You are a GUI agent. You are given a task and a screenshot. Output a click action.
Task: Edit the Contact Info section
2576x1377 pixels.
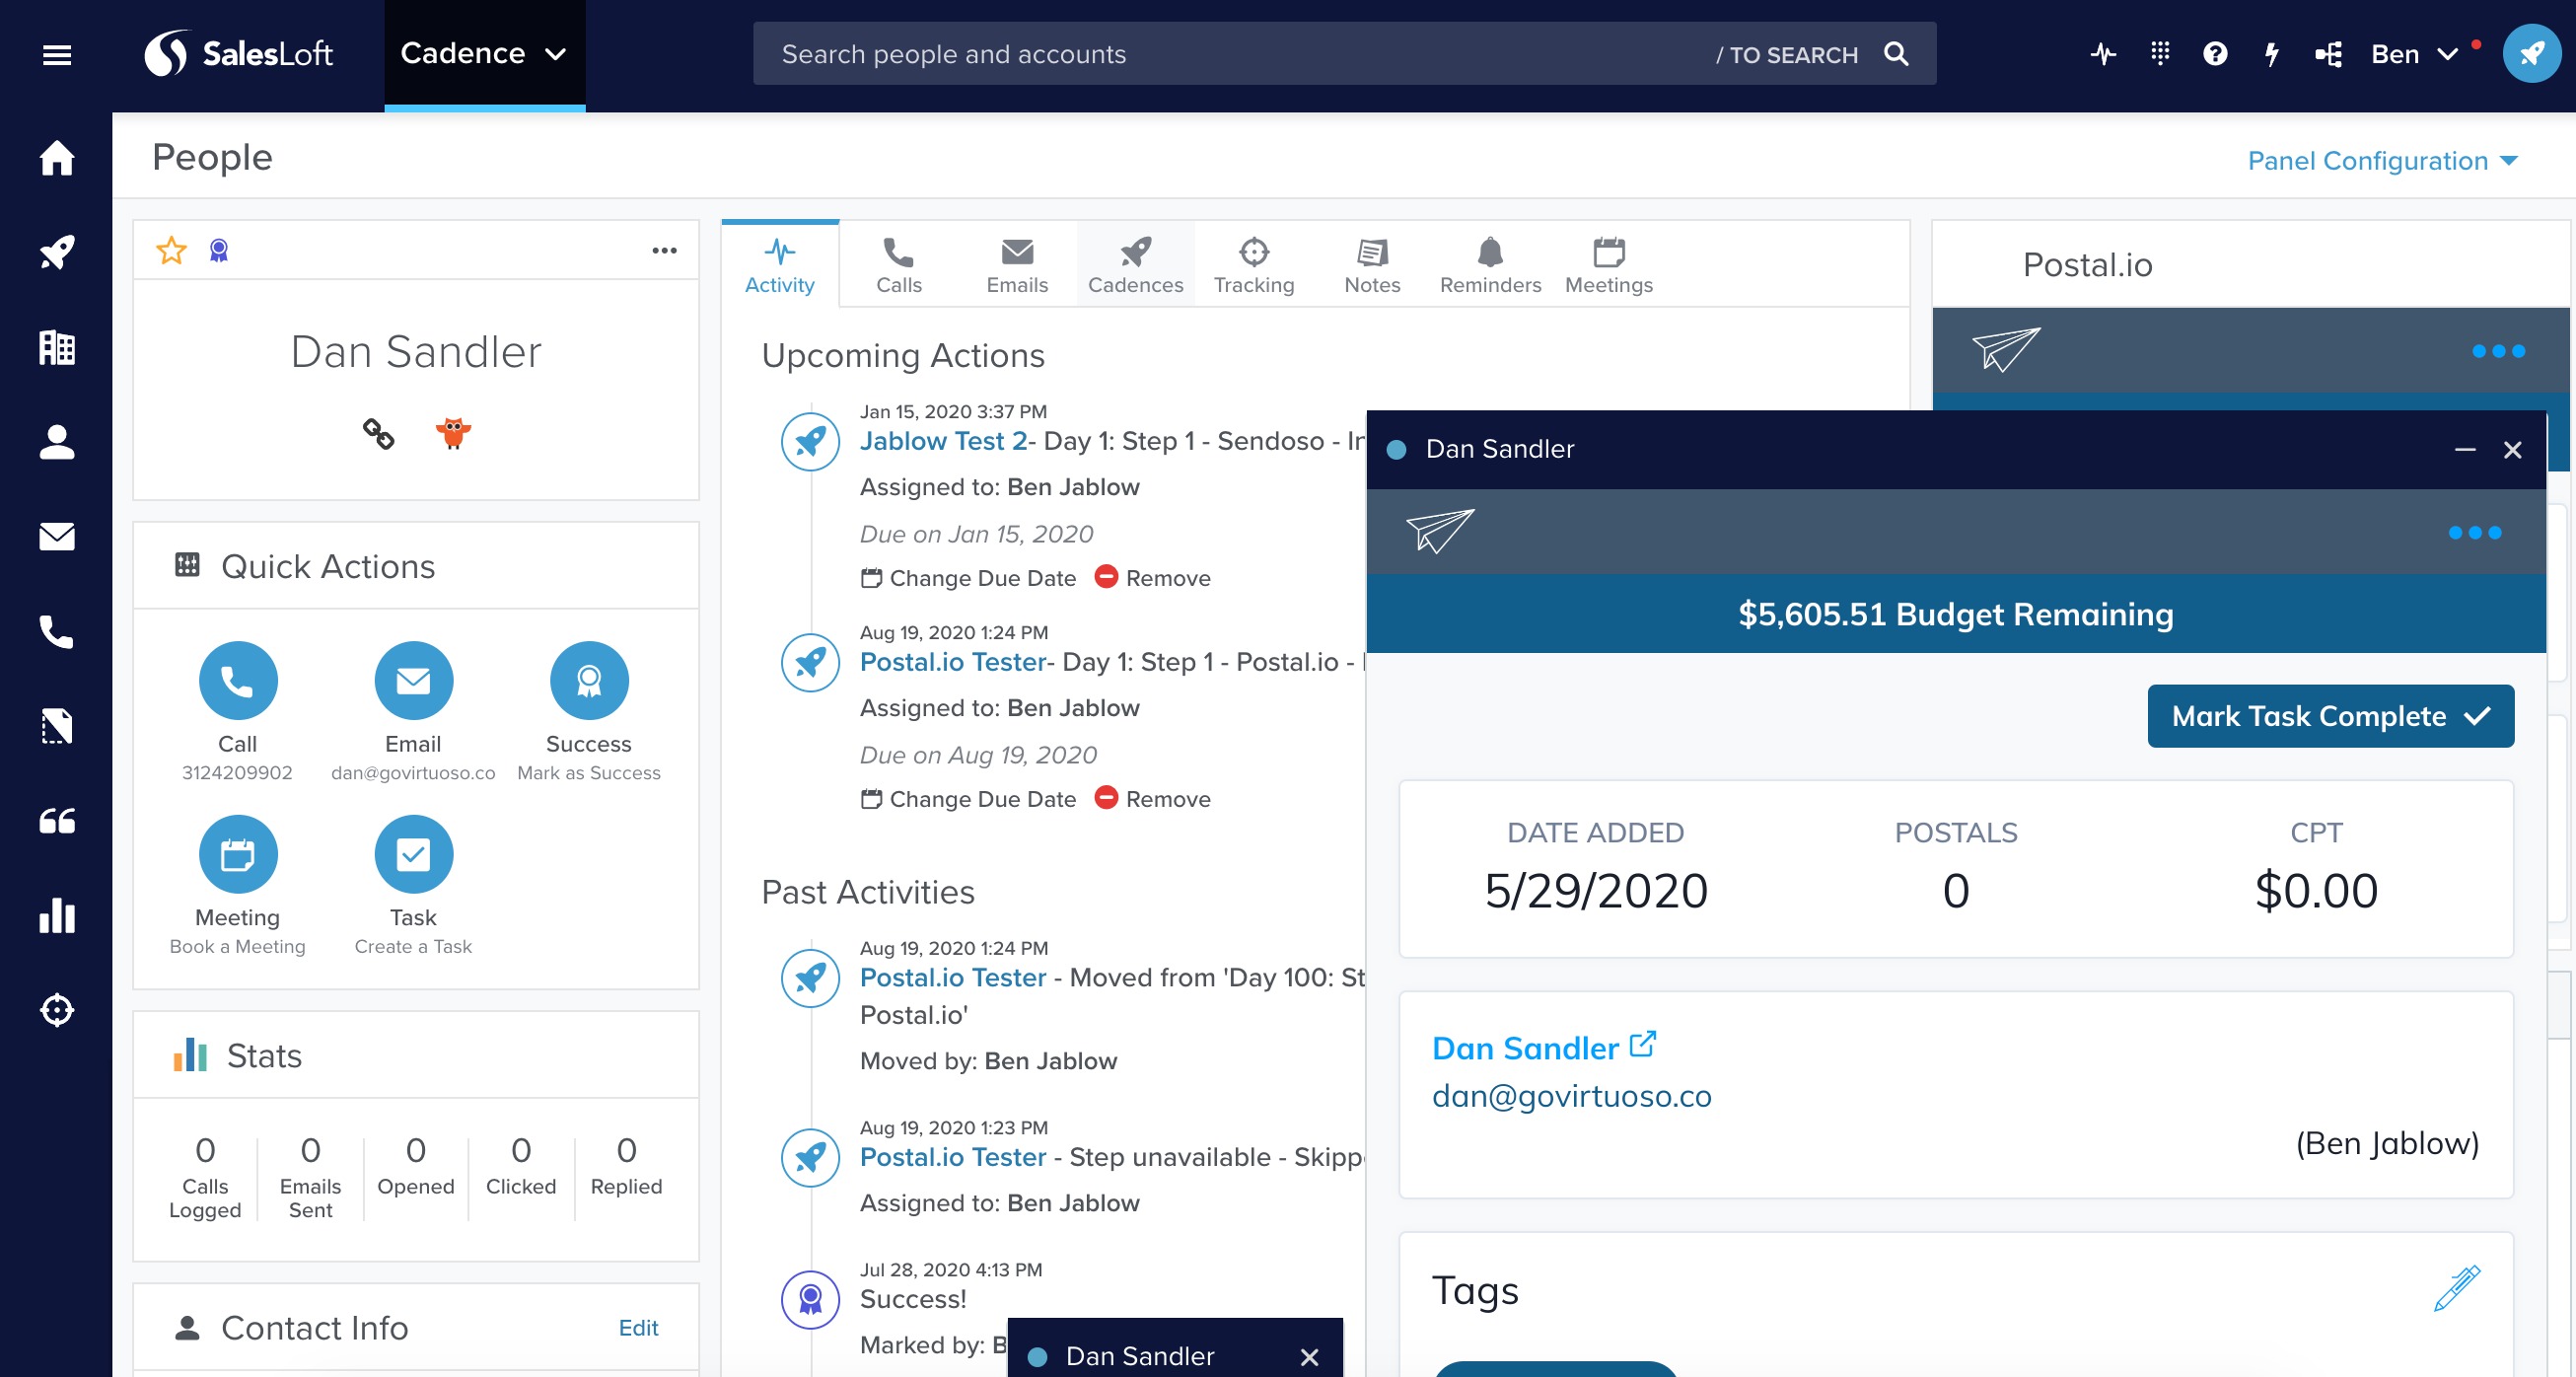point(638,1328)
